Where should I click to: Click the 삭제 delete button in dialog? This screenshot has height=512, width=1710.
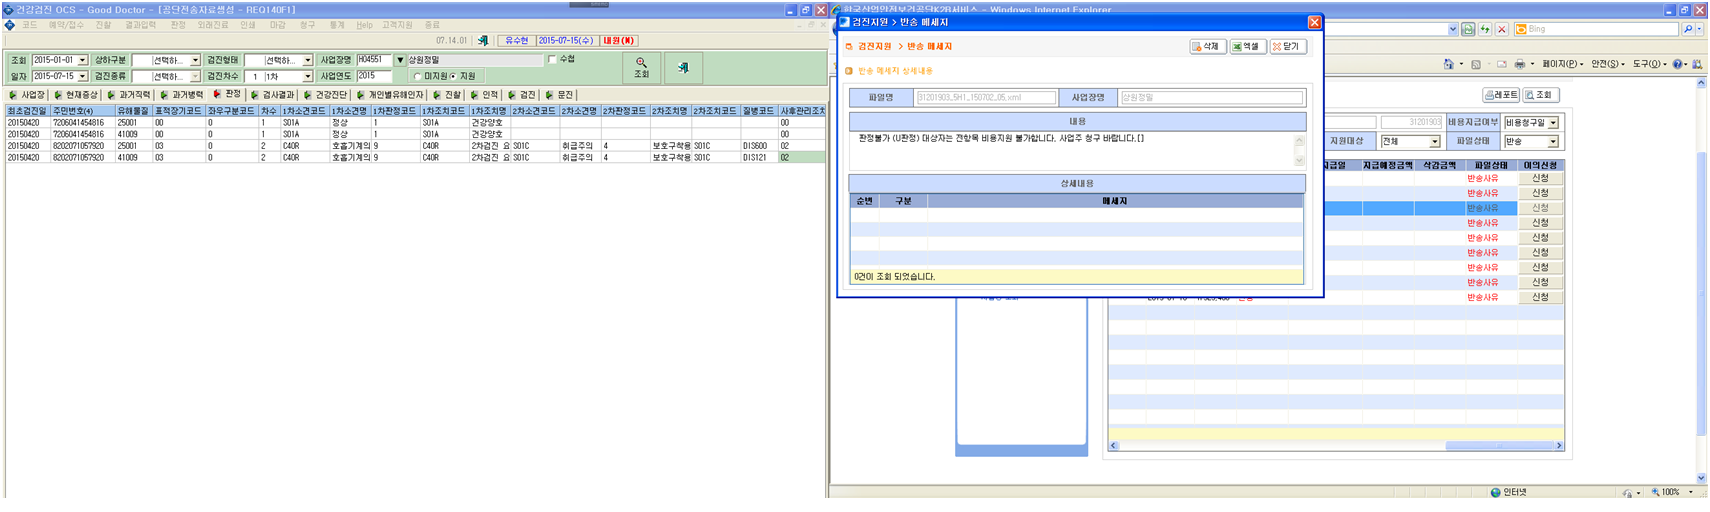tap(1207, 47)
